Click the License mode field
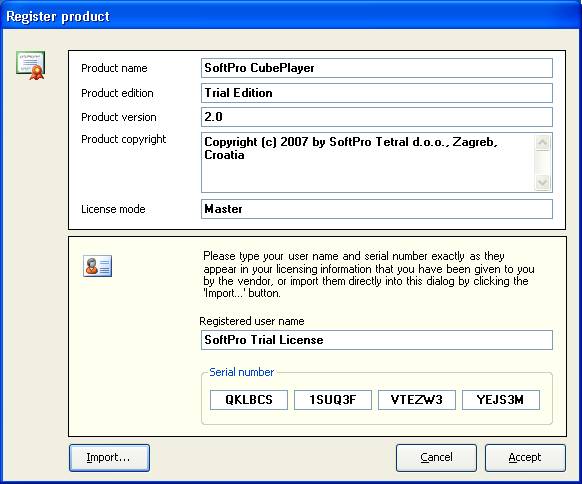Viewport: 582px width, 484px height. (x=377, y=209)
